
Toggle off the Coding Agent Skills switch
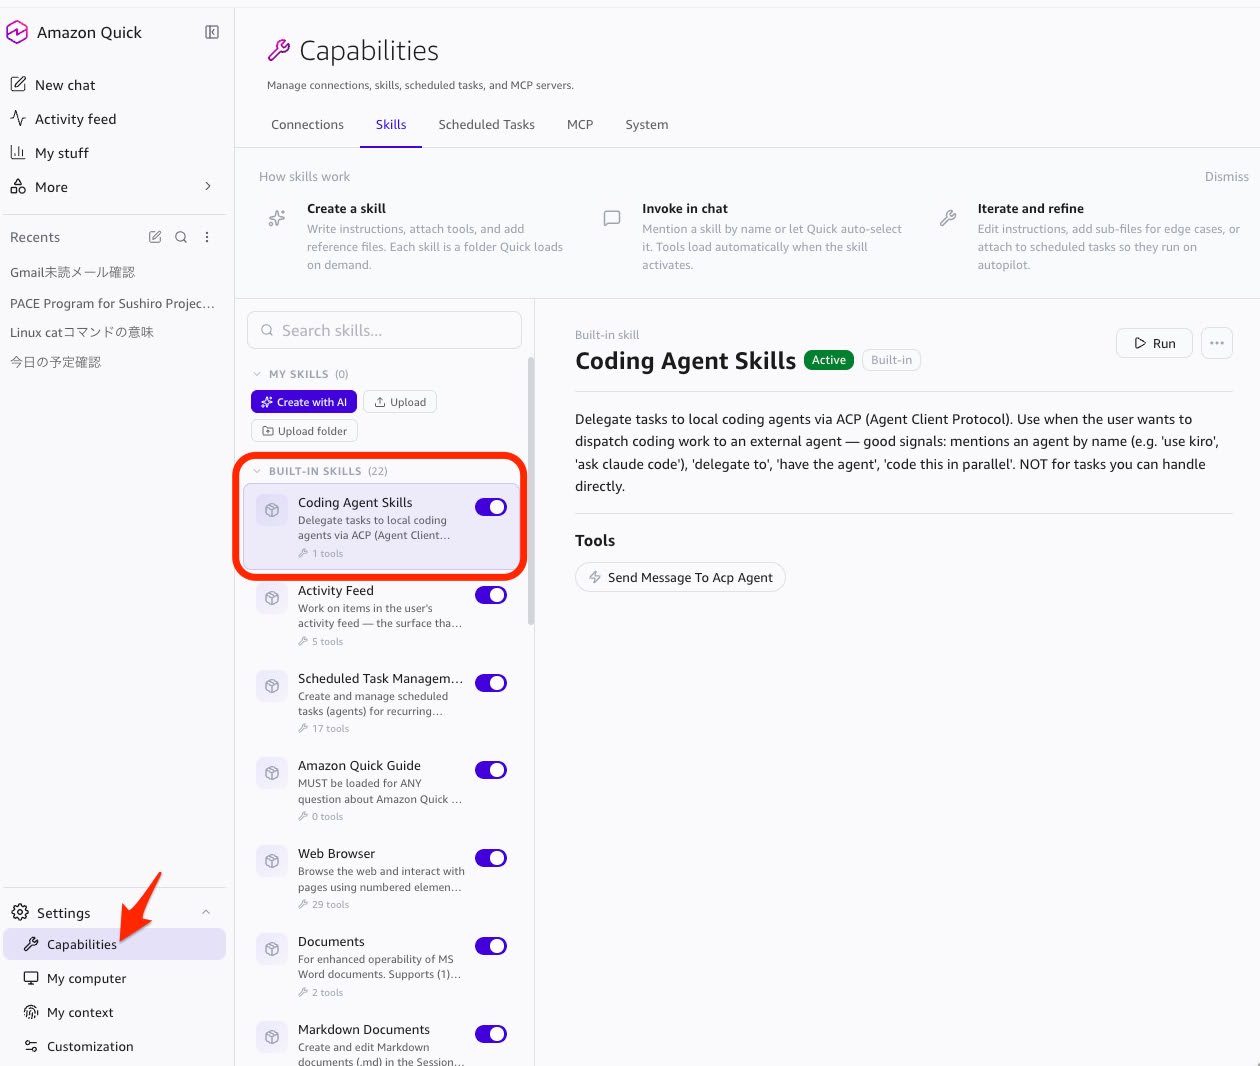[x=491, y=507]
